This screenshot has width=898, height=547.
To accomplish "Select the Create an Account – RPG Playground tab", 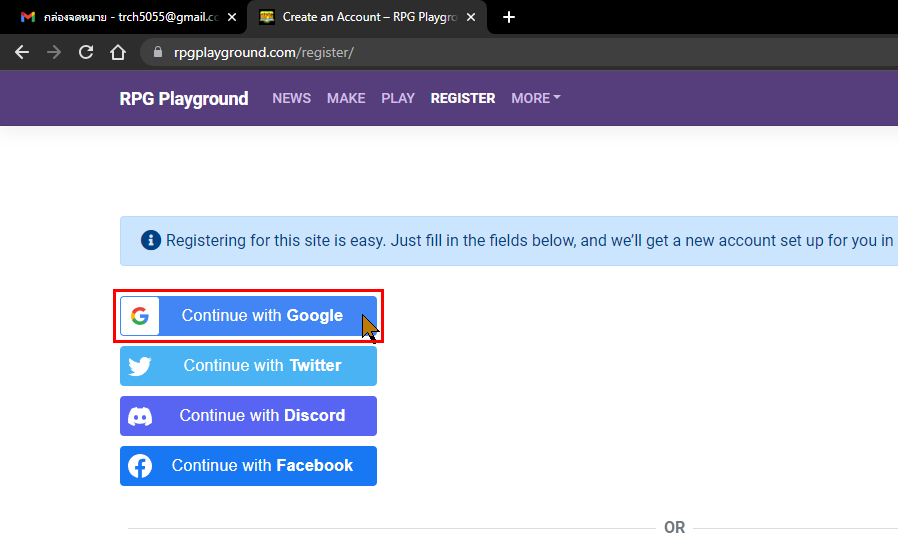I will (367, 17).
